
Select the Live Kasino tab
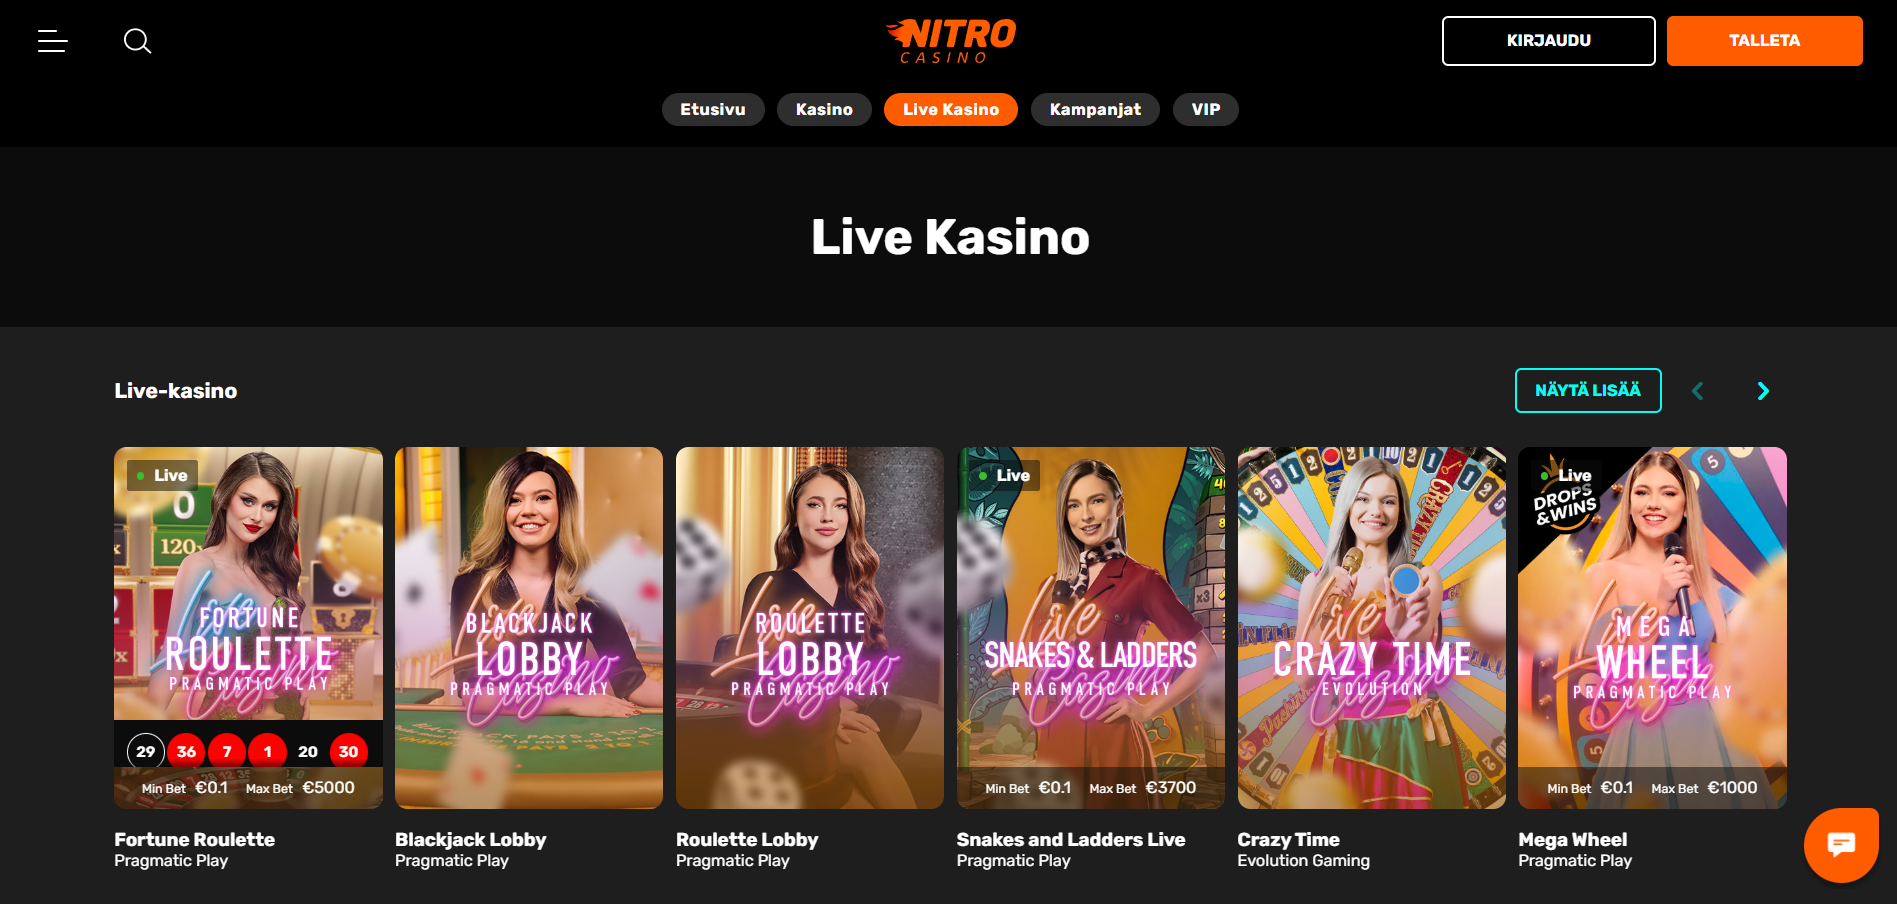pyautogui.click(x=951, y=110)
